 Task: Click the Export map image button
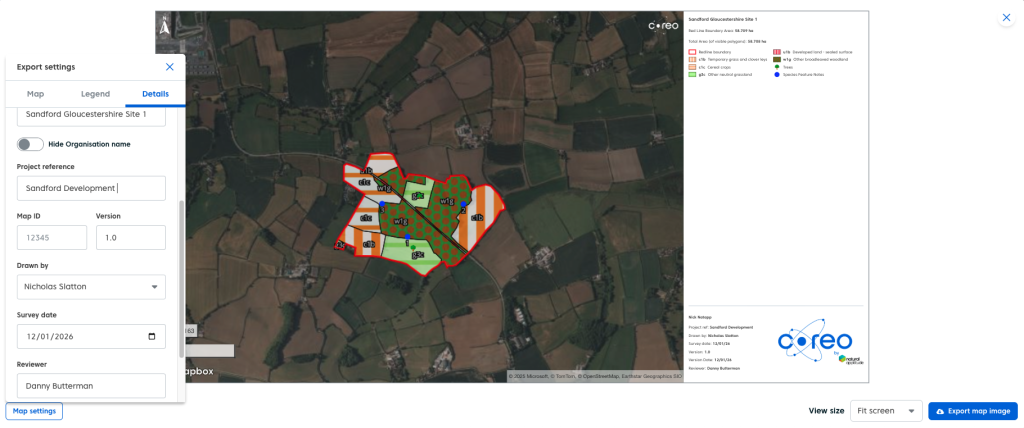(x=973, y=411)
